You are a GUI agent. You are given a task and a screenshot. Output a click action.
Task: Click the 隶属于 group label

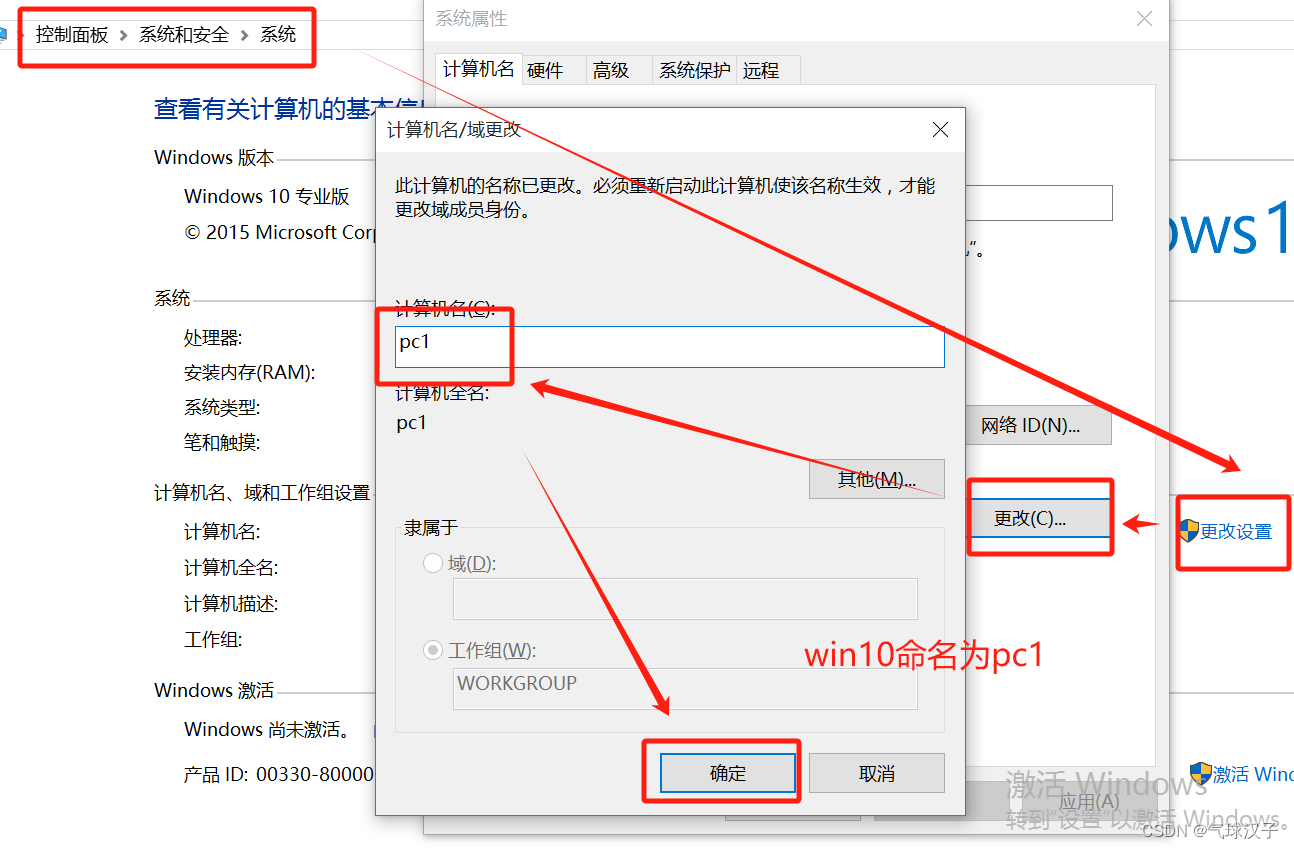pyautogui.click(x=431, y=528)
